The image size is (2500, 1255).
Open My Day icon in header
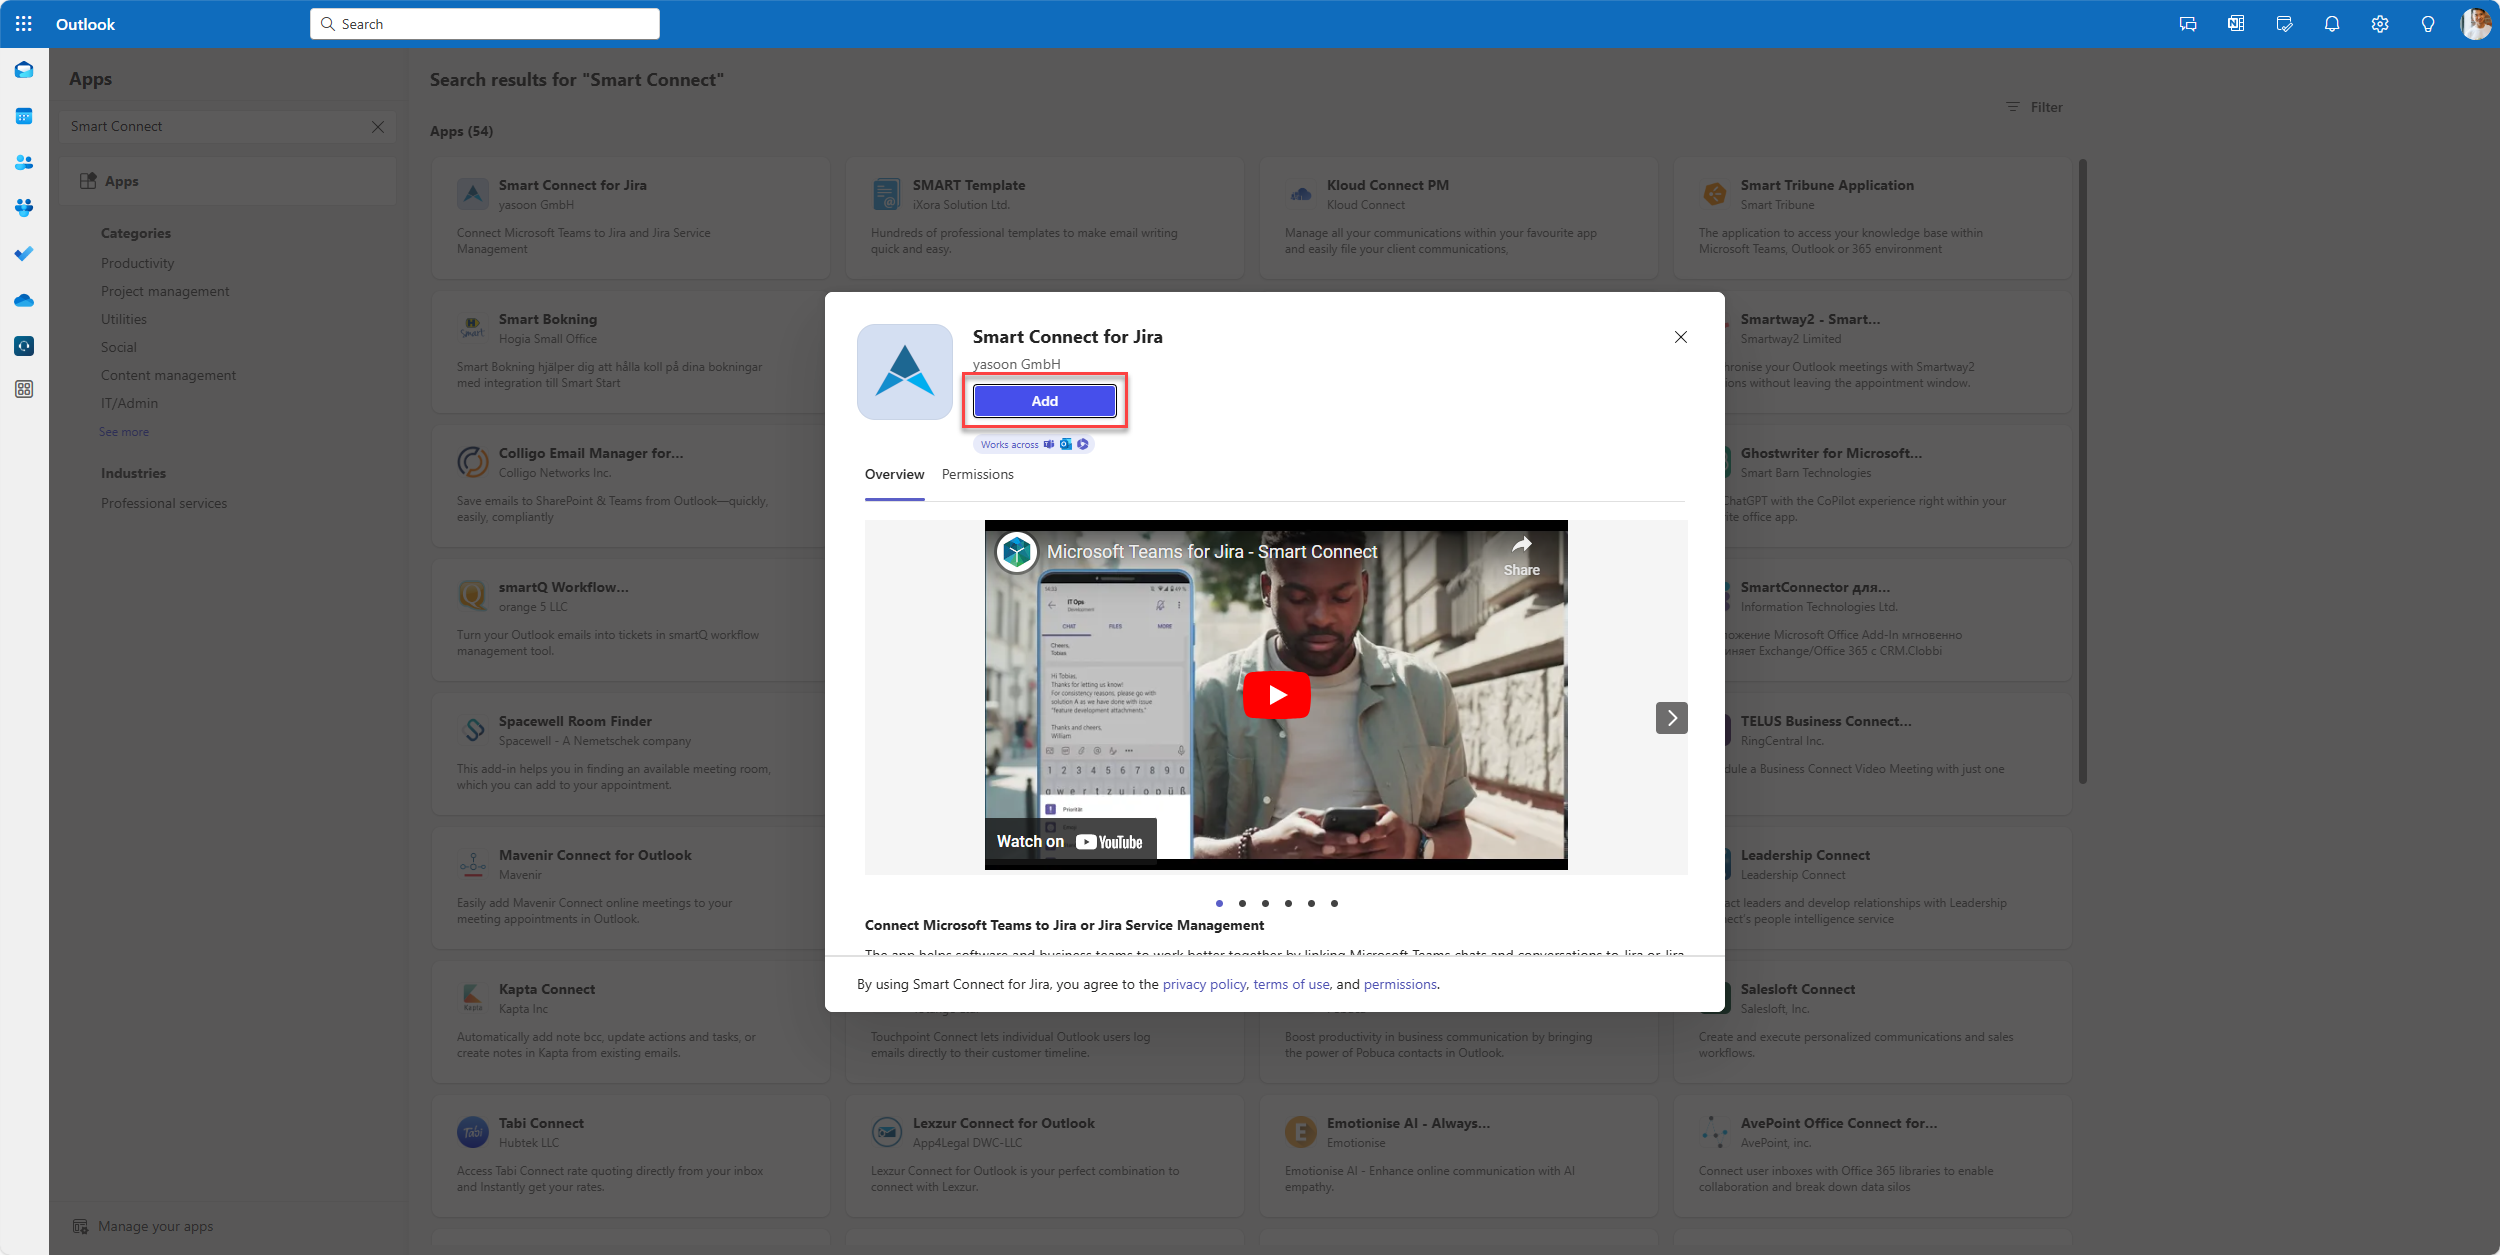2284,24
